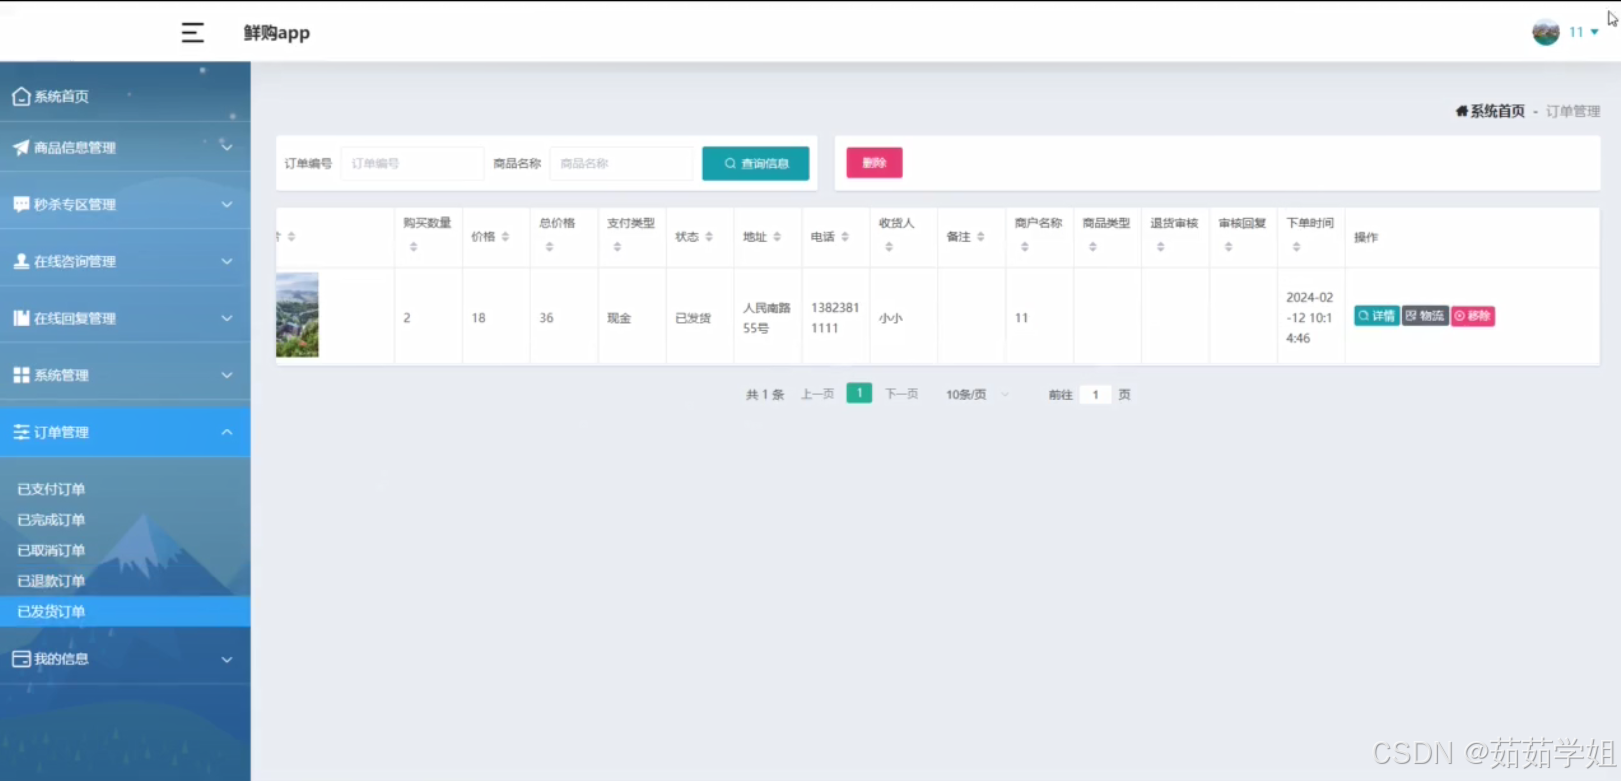Image resolution: width=1621 pixels, height=781 pixels.
Task: Sort by the 审核回复 column
Action: (x=1229, y=247)
